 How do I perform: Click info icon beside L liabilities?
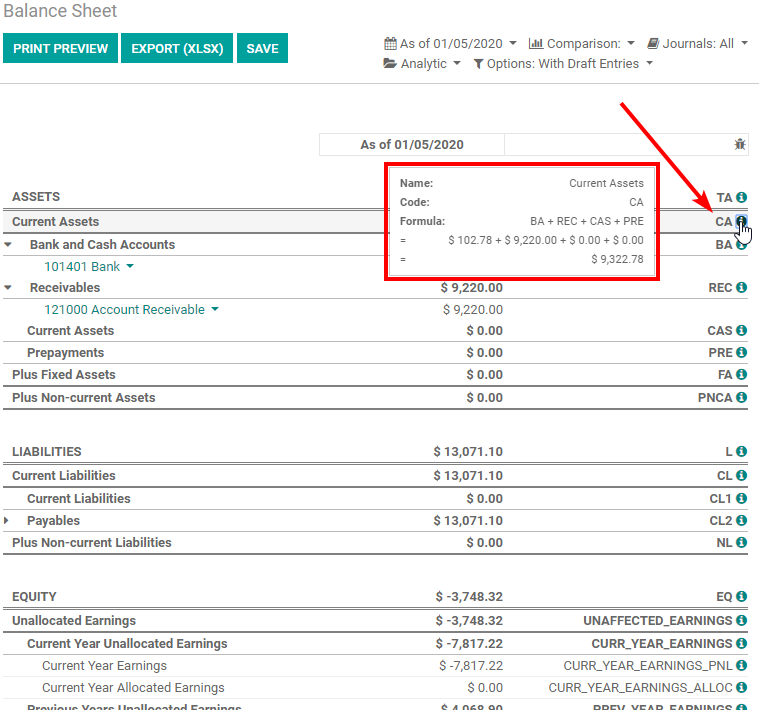pyautogui.click(x=741, y=451)
